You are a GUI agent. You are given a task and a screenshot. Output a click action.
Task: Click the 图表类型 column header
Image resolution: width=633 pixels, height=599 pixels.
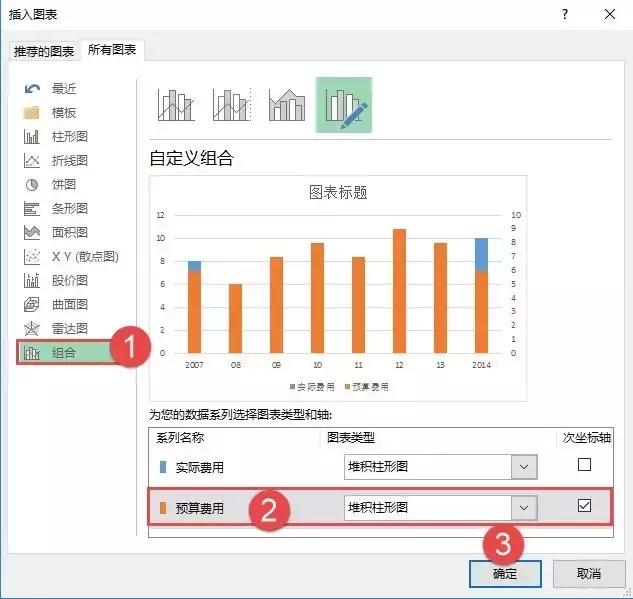(x=351, y=438)
